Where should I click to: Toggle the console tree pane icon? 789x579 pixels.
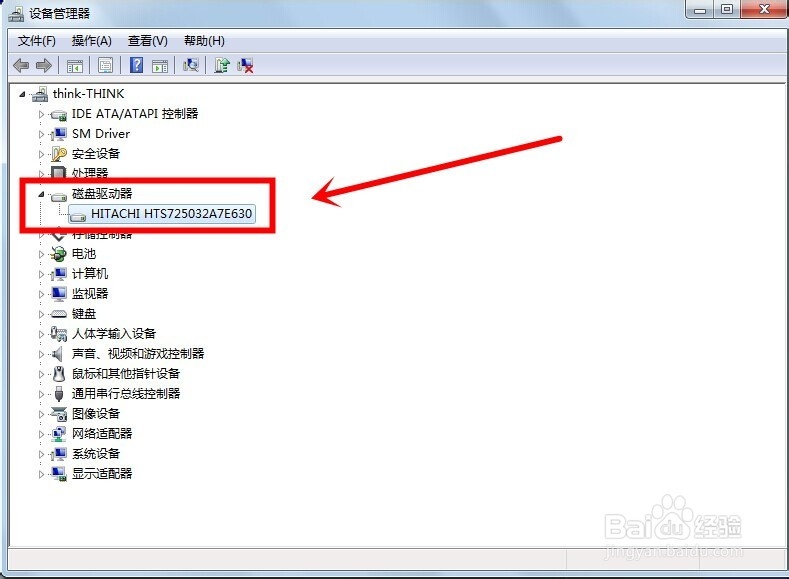click(74, 65)
